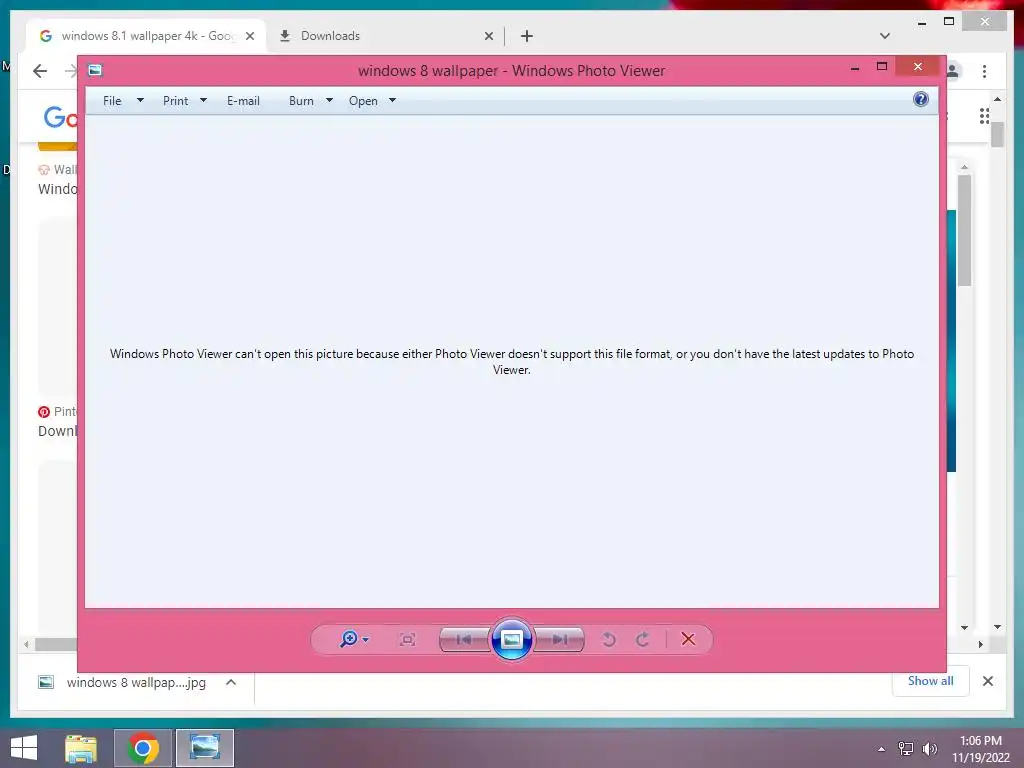
Task: Open Chrome tab search chevron
Action: (884, 36)
